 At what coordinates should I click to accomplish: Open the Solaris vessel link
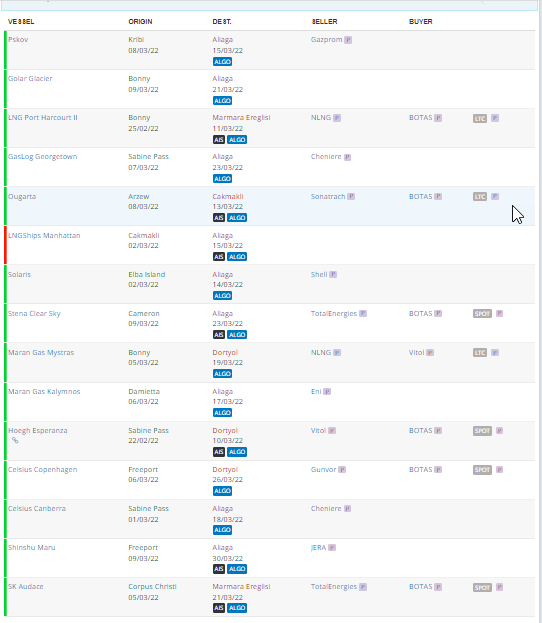[19, 275]
